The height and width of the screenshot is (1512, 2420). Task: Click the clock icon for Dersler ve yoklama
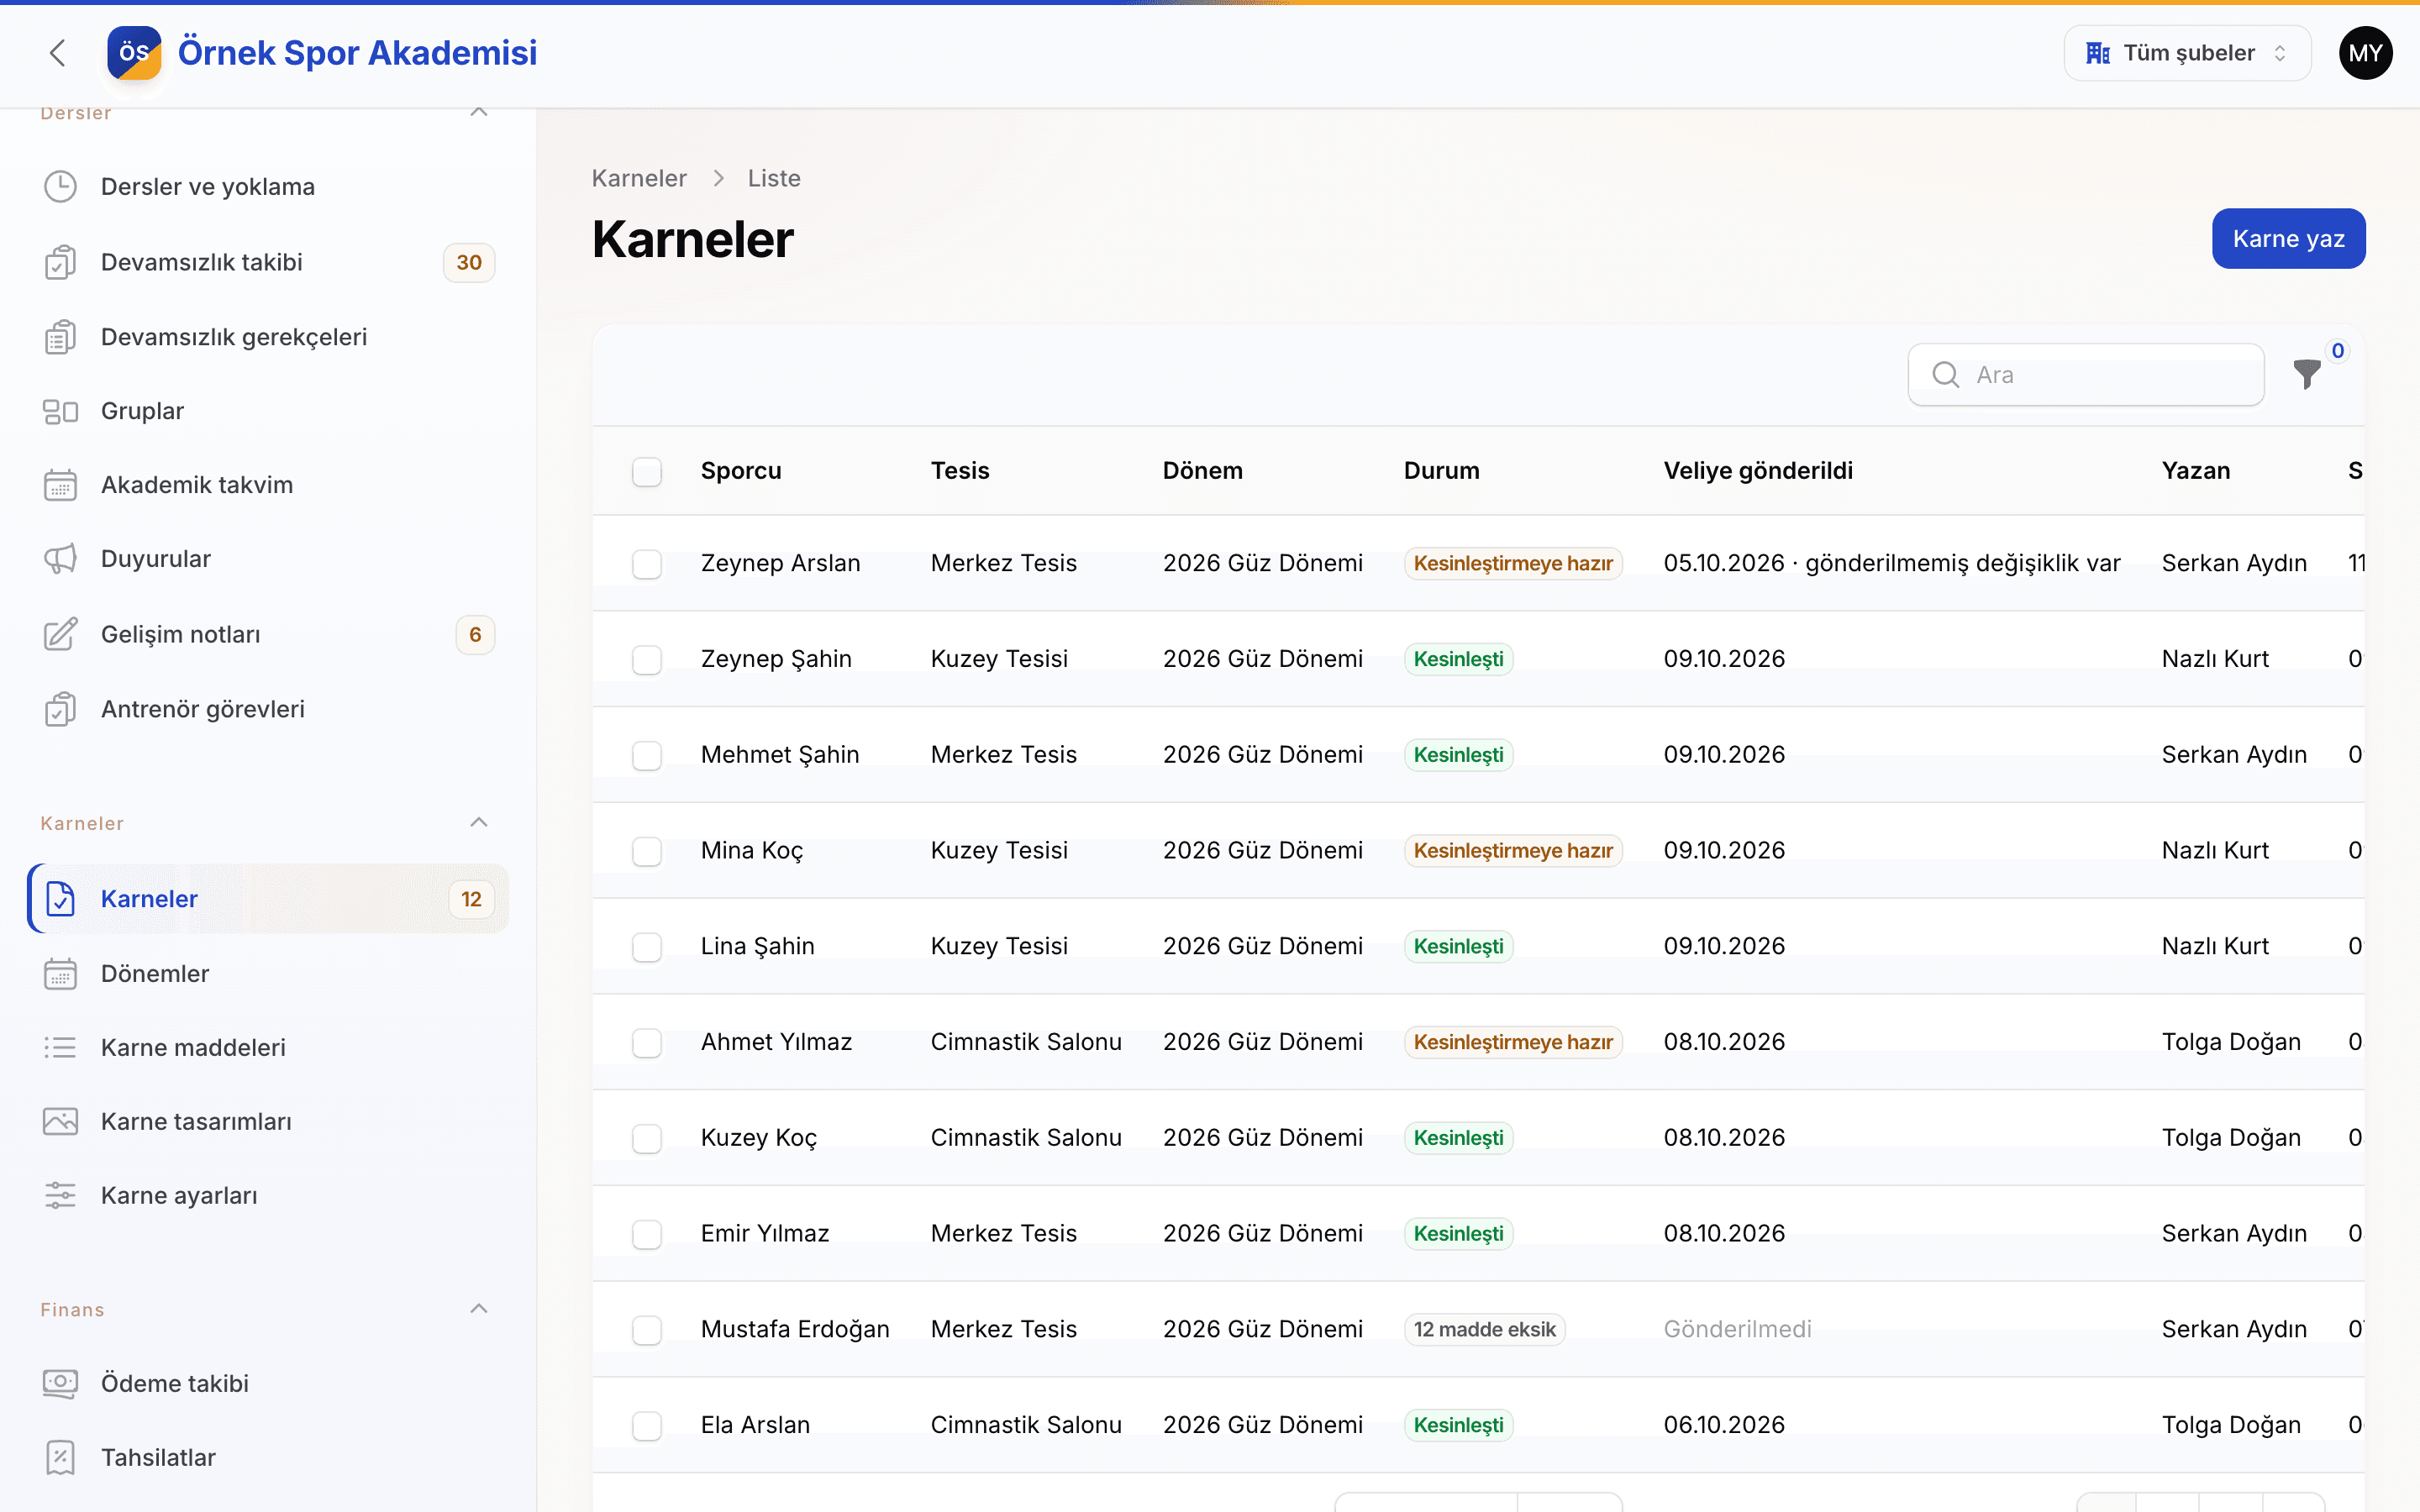pyautogui.click(x=60, y=187)
